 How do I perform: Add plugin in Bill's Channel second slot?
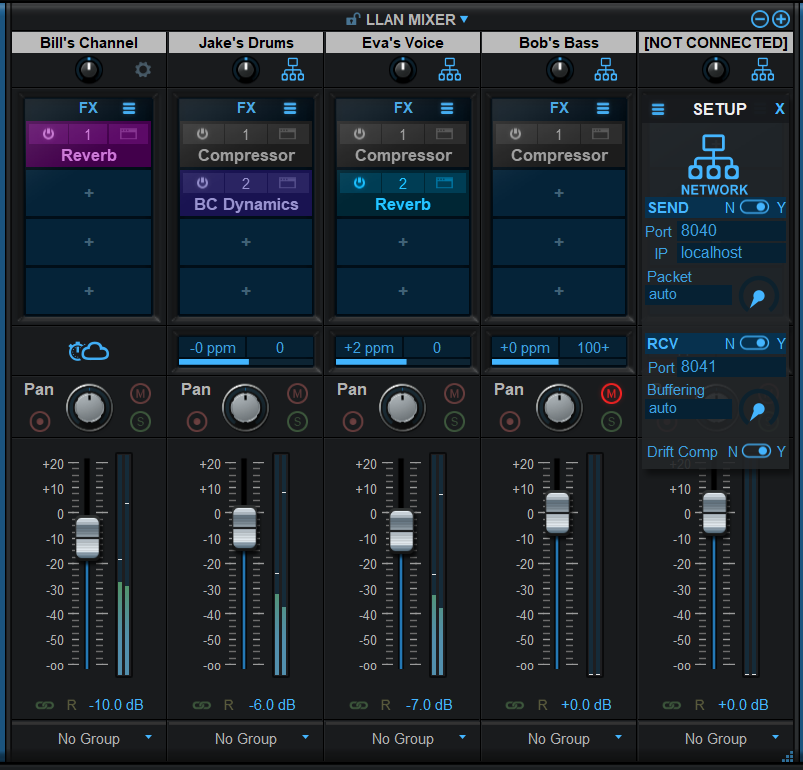tap(89, 193)
